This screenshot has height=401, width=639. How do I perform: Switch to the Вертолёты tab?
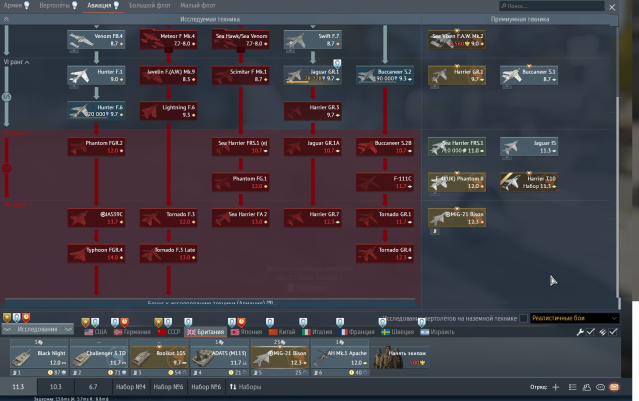pyautogui.click(x=56, y=6)
